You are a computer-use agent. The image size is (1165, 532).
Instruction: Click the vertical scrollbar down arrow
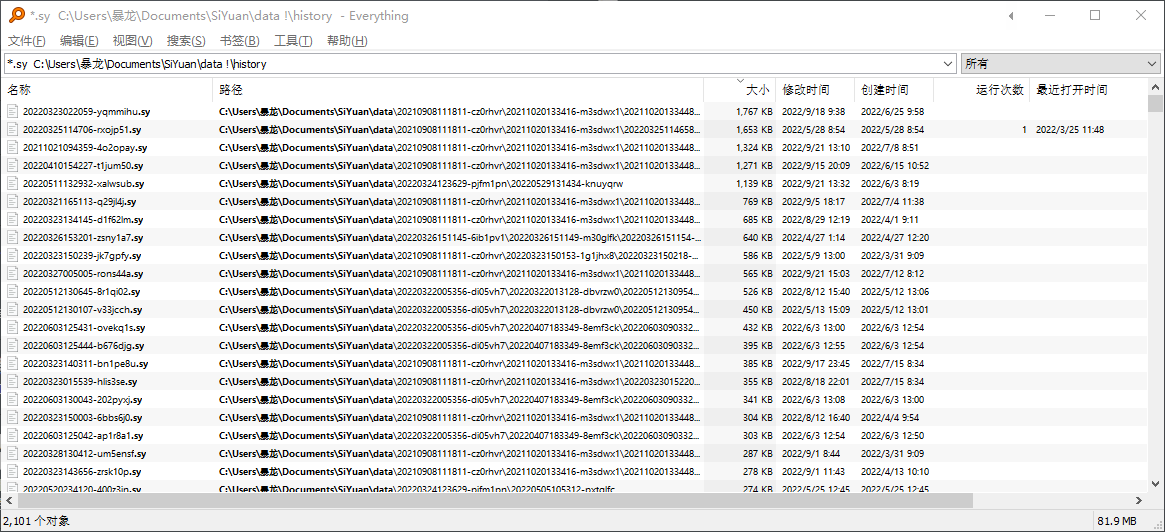[1155, 484]
